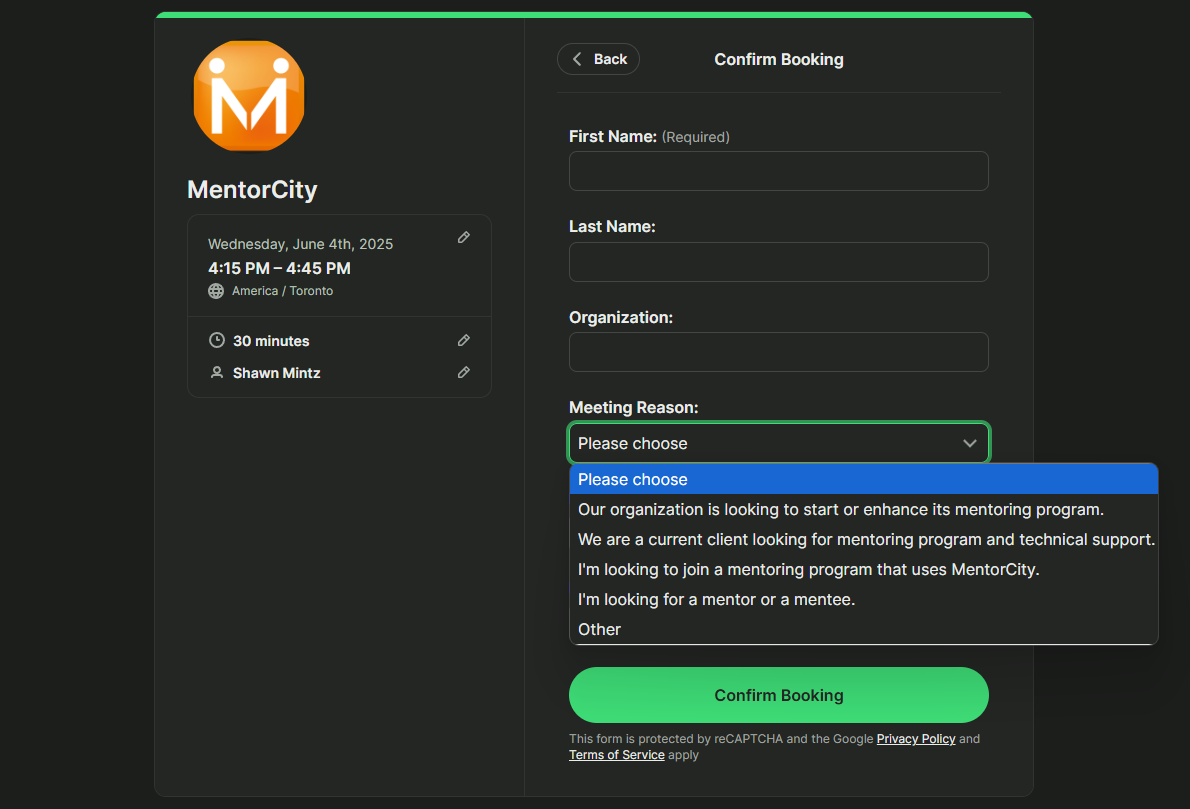Click the globe timezone icon
The width and height of the screenshot is (1190, 809).
pyautogui.click(x=216, y=291)
